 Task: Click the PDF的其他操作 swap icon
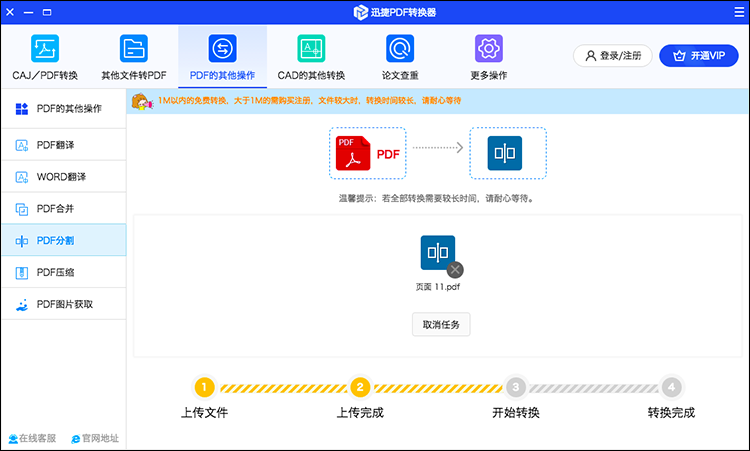tap(222, 48)
